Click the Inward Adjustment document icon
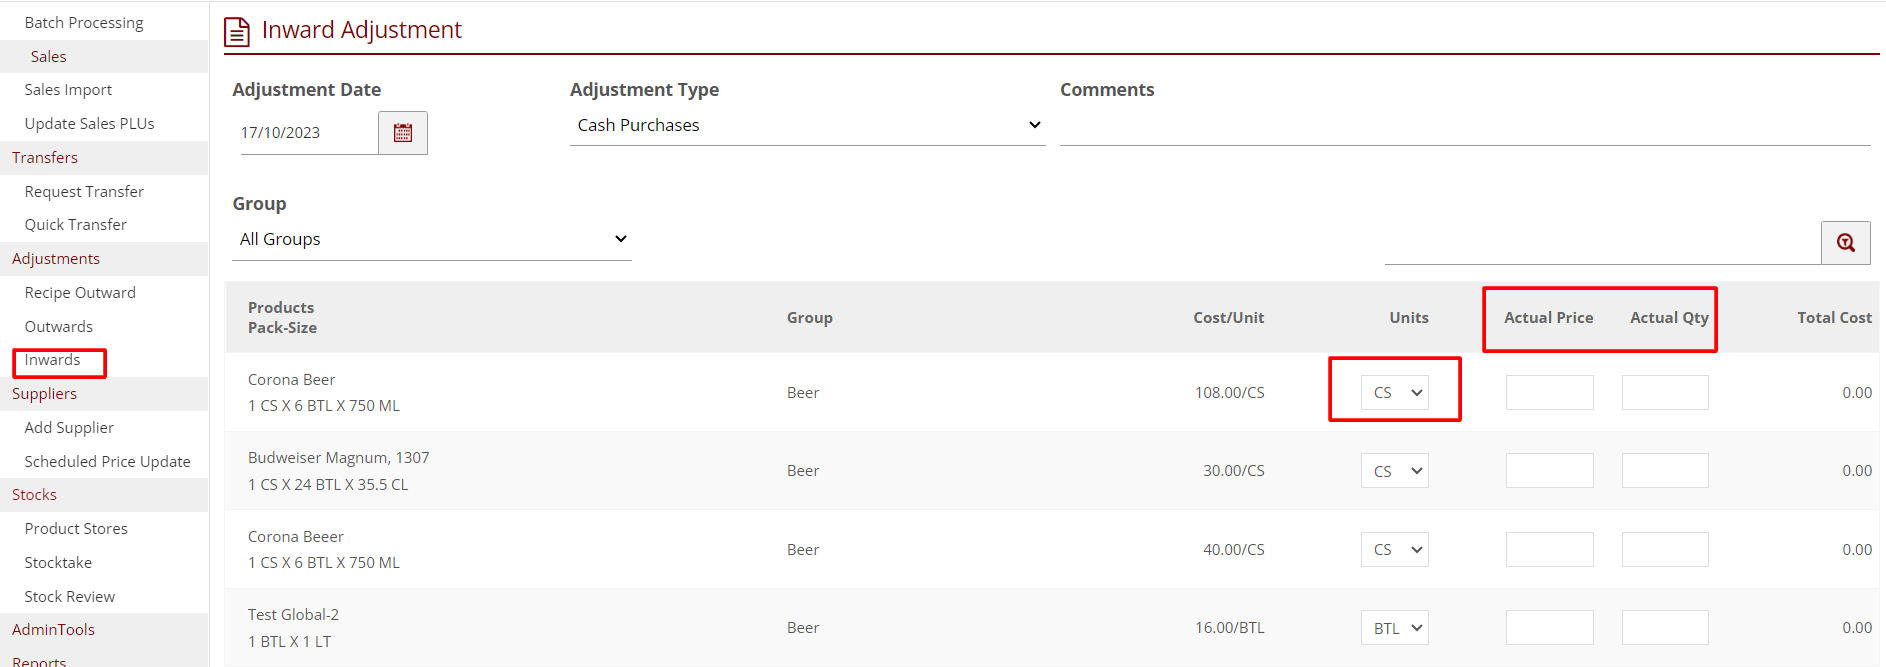Image resolution: width=1886 pixels, height=667 pixels. pos(237,32)
